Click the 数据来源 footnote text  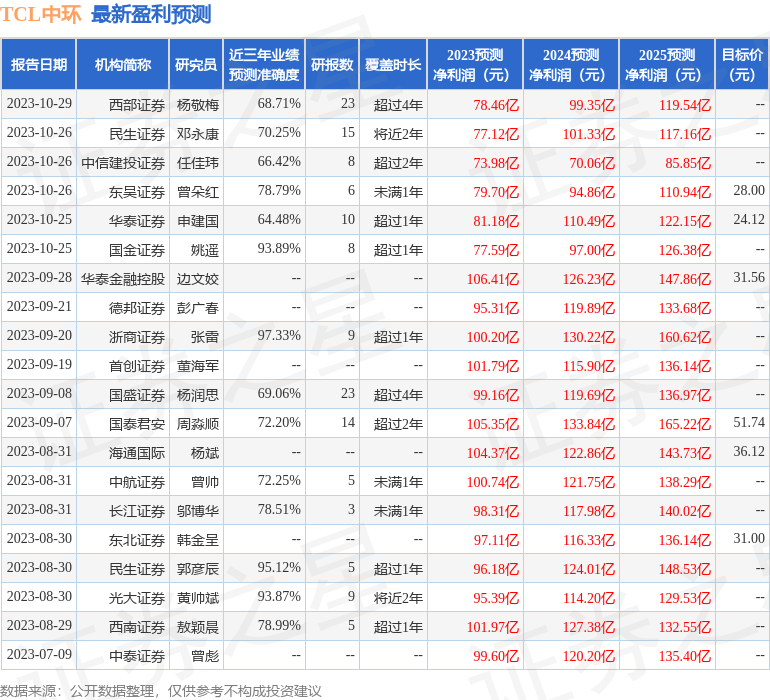coord(161,691)
